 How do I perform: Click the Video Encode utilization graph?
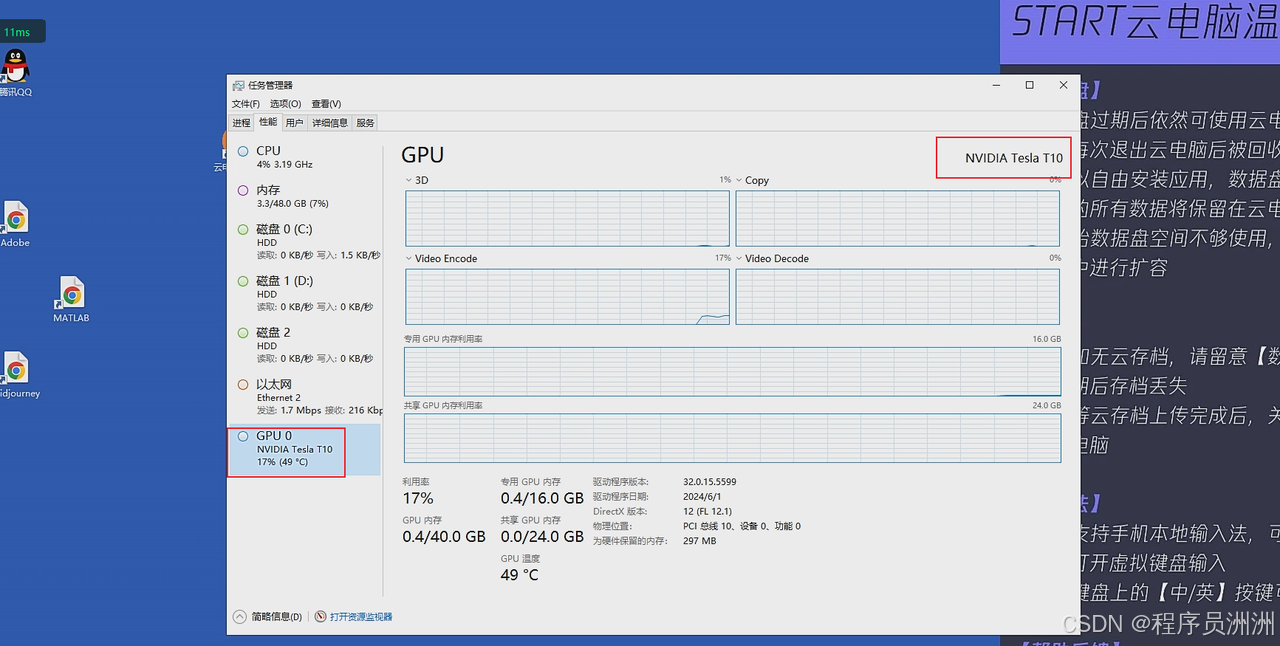(568, 296)
